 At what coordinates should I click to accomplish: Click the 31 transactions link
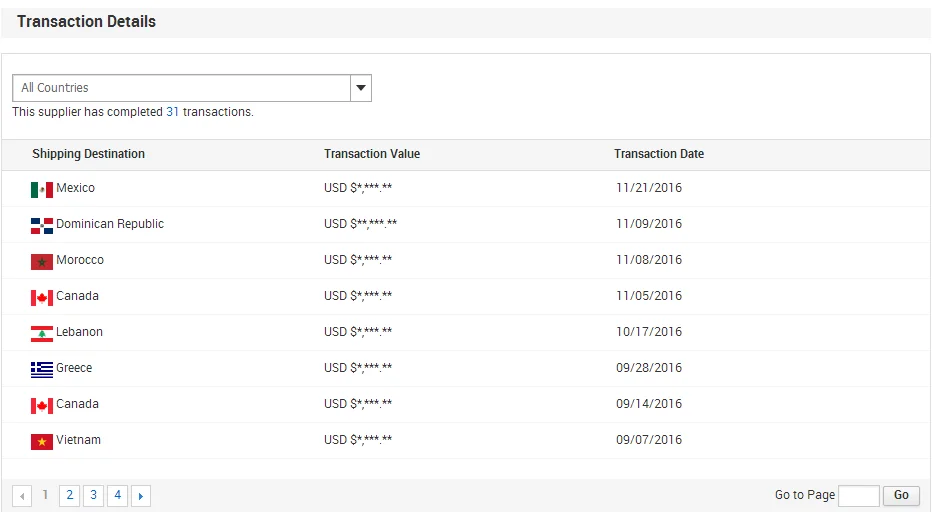point(173,112)
